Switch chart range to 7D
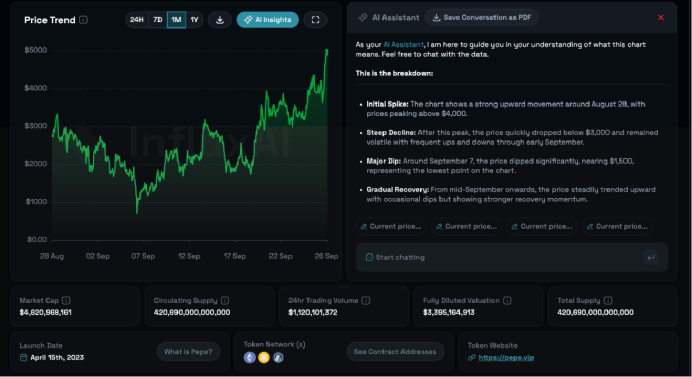 (x=158, y=20)
